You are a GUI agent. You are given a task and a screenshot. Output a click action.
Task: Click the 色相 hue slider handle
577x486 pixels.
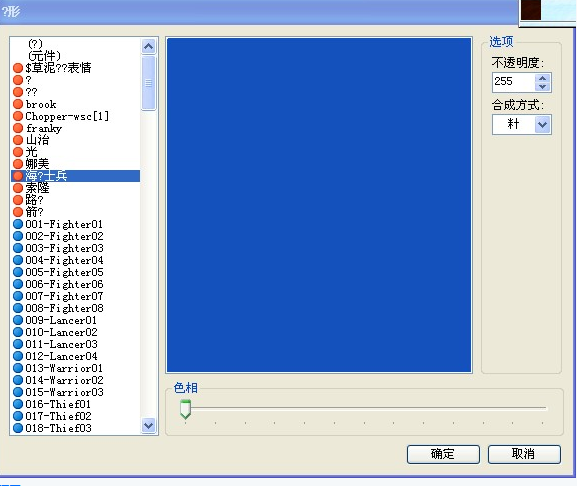pyautogui.click(x=185, y=409)
